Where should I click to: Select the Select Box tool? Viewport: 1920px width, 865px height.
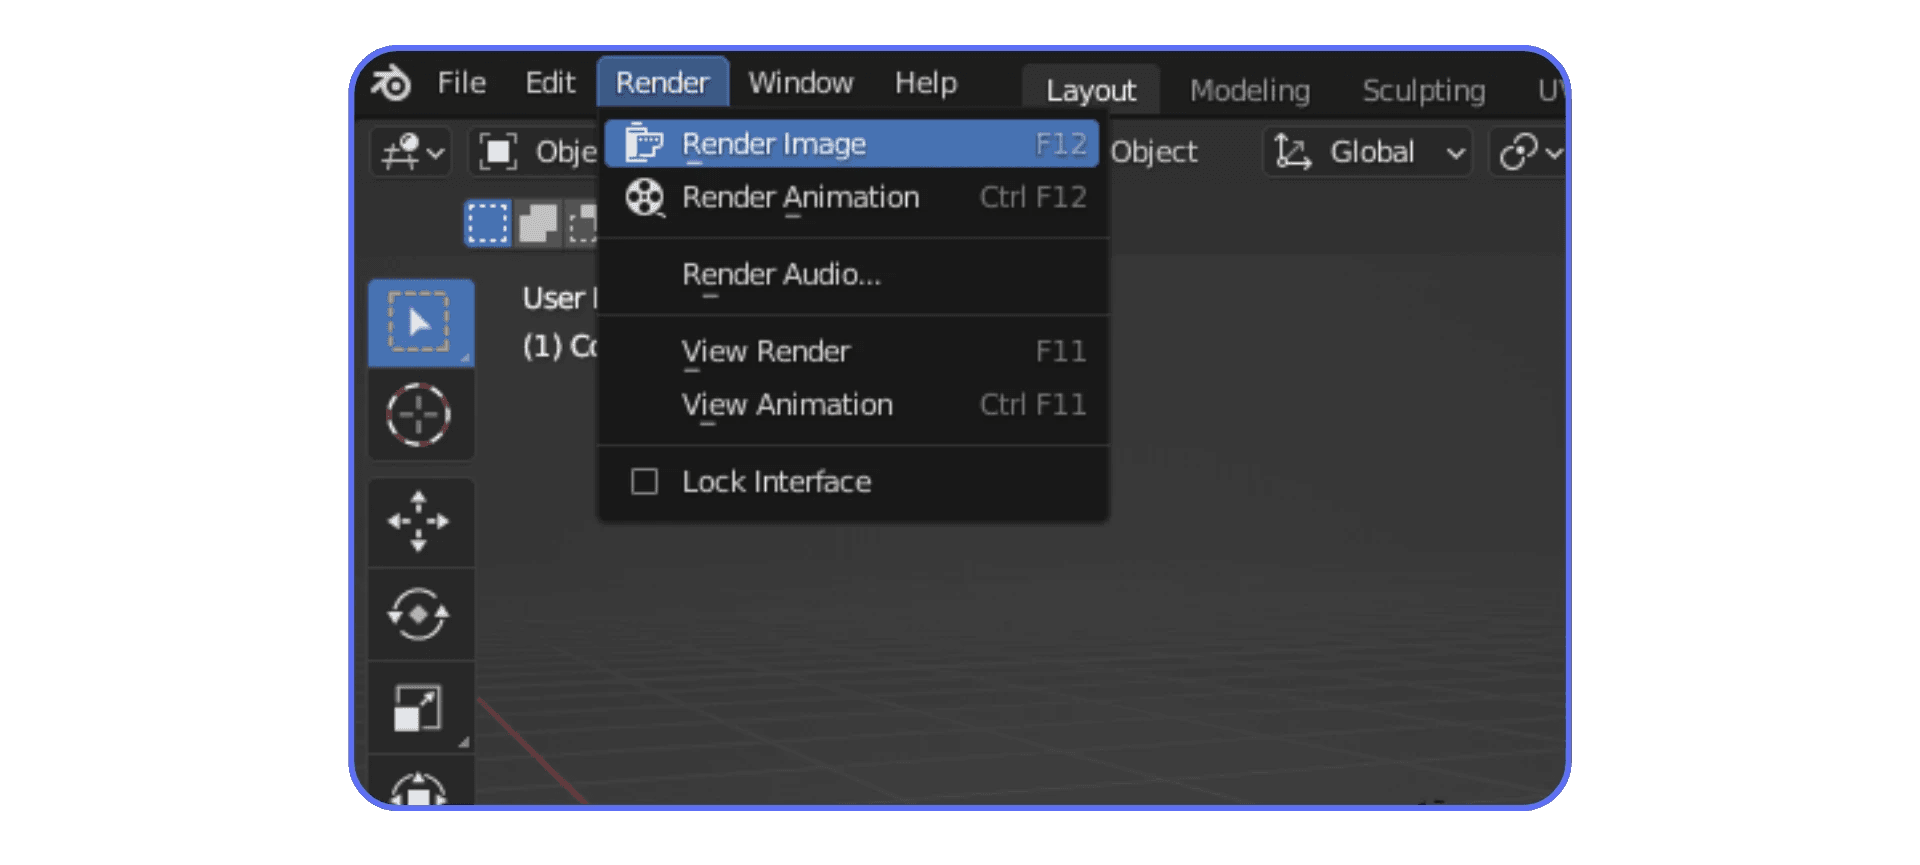click(420, 323)
